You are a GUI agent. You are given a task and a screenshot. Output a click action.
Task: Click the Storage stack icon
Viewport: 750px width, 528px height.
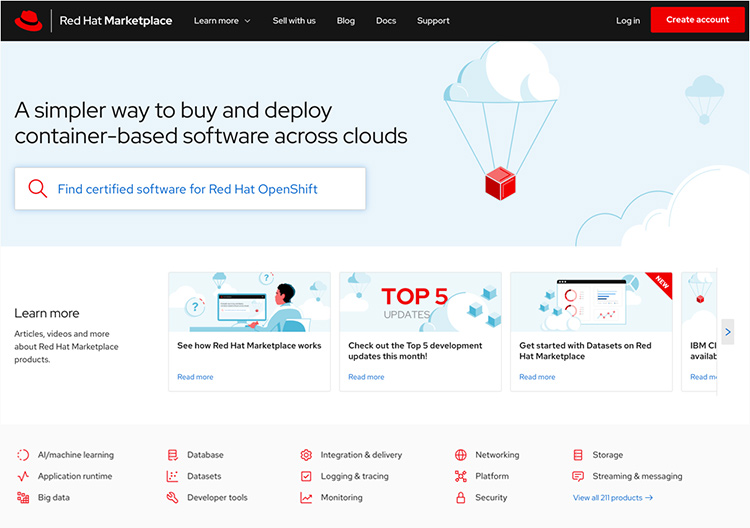tap(578, 455)
